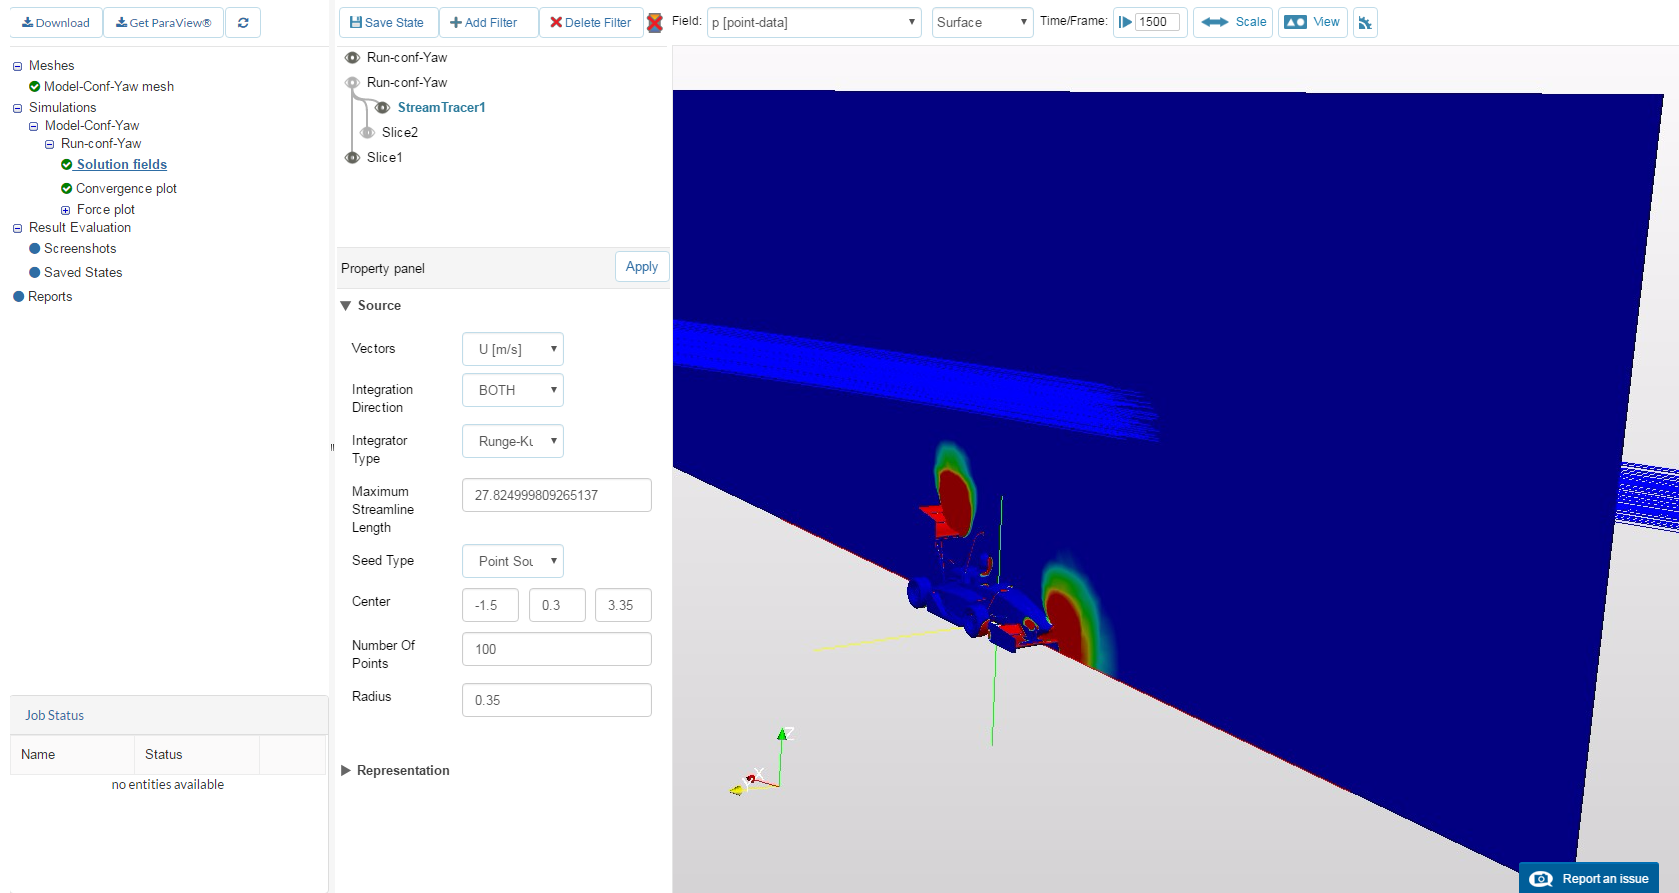Open the Field p [point-data] dropdown
1679x893 pixels.
click(x=814, y=22)
